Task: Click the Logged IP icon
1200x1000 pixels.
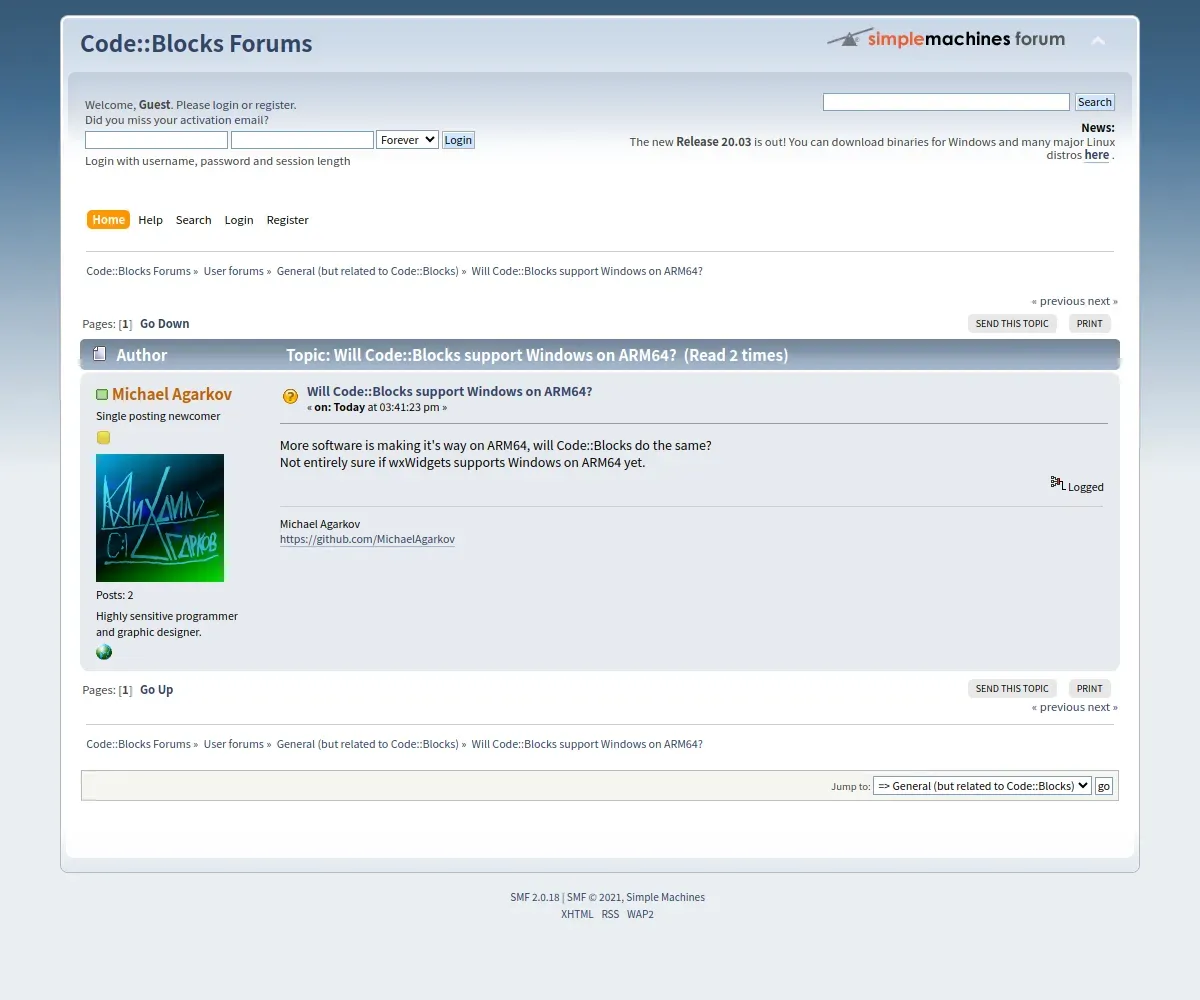Action: pos(1057,483)
